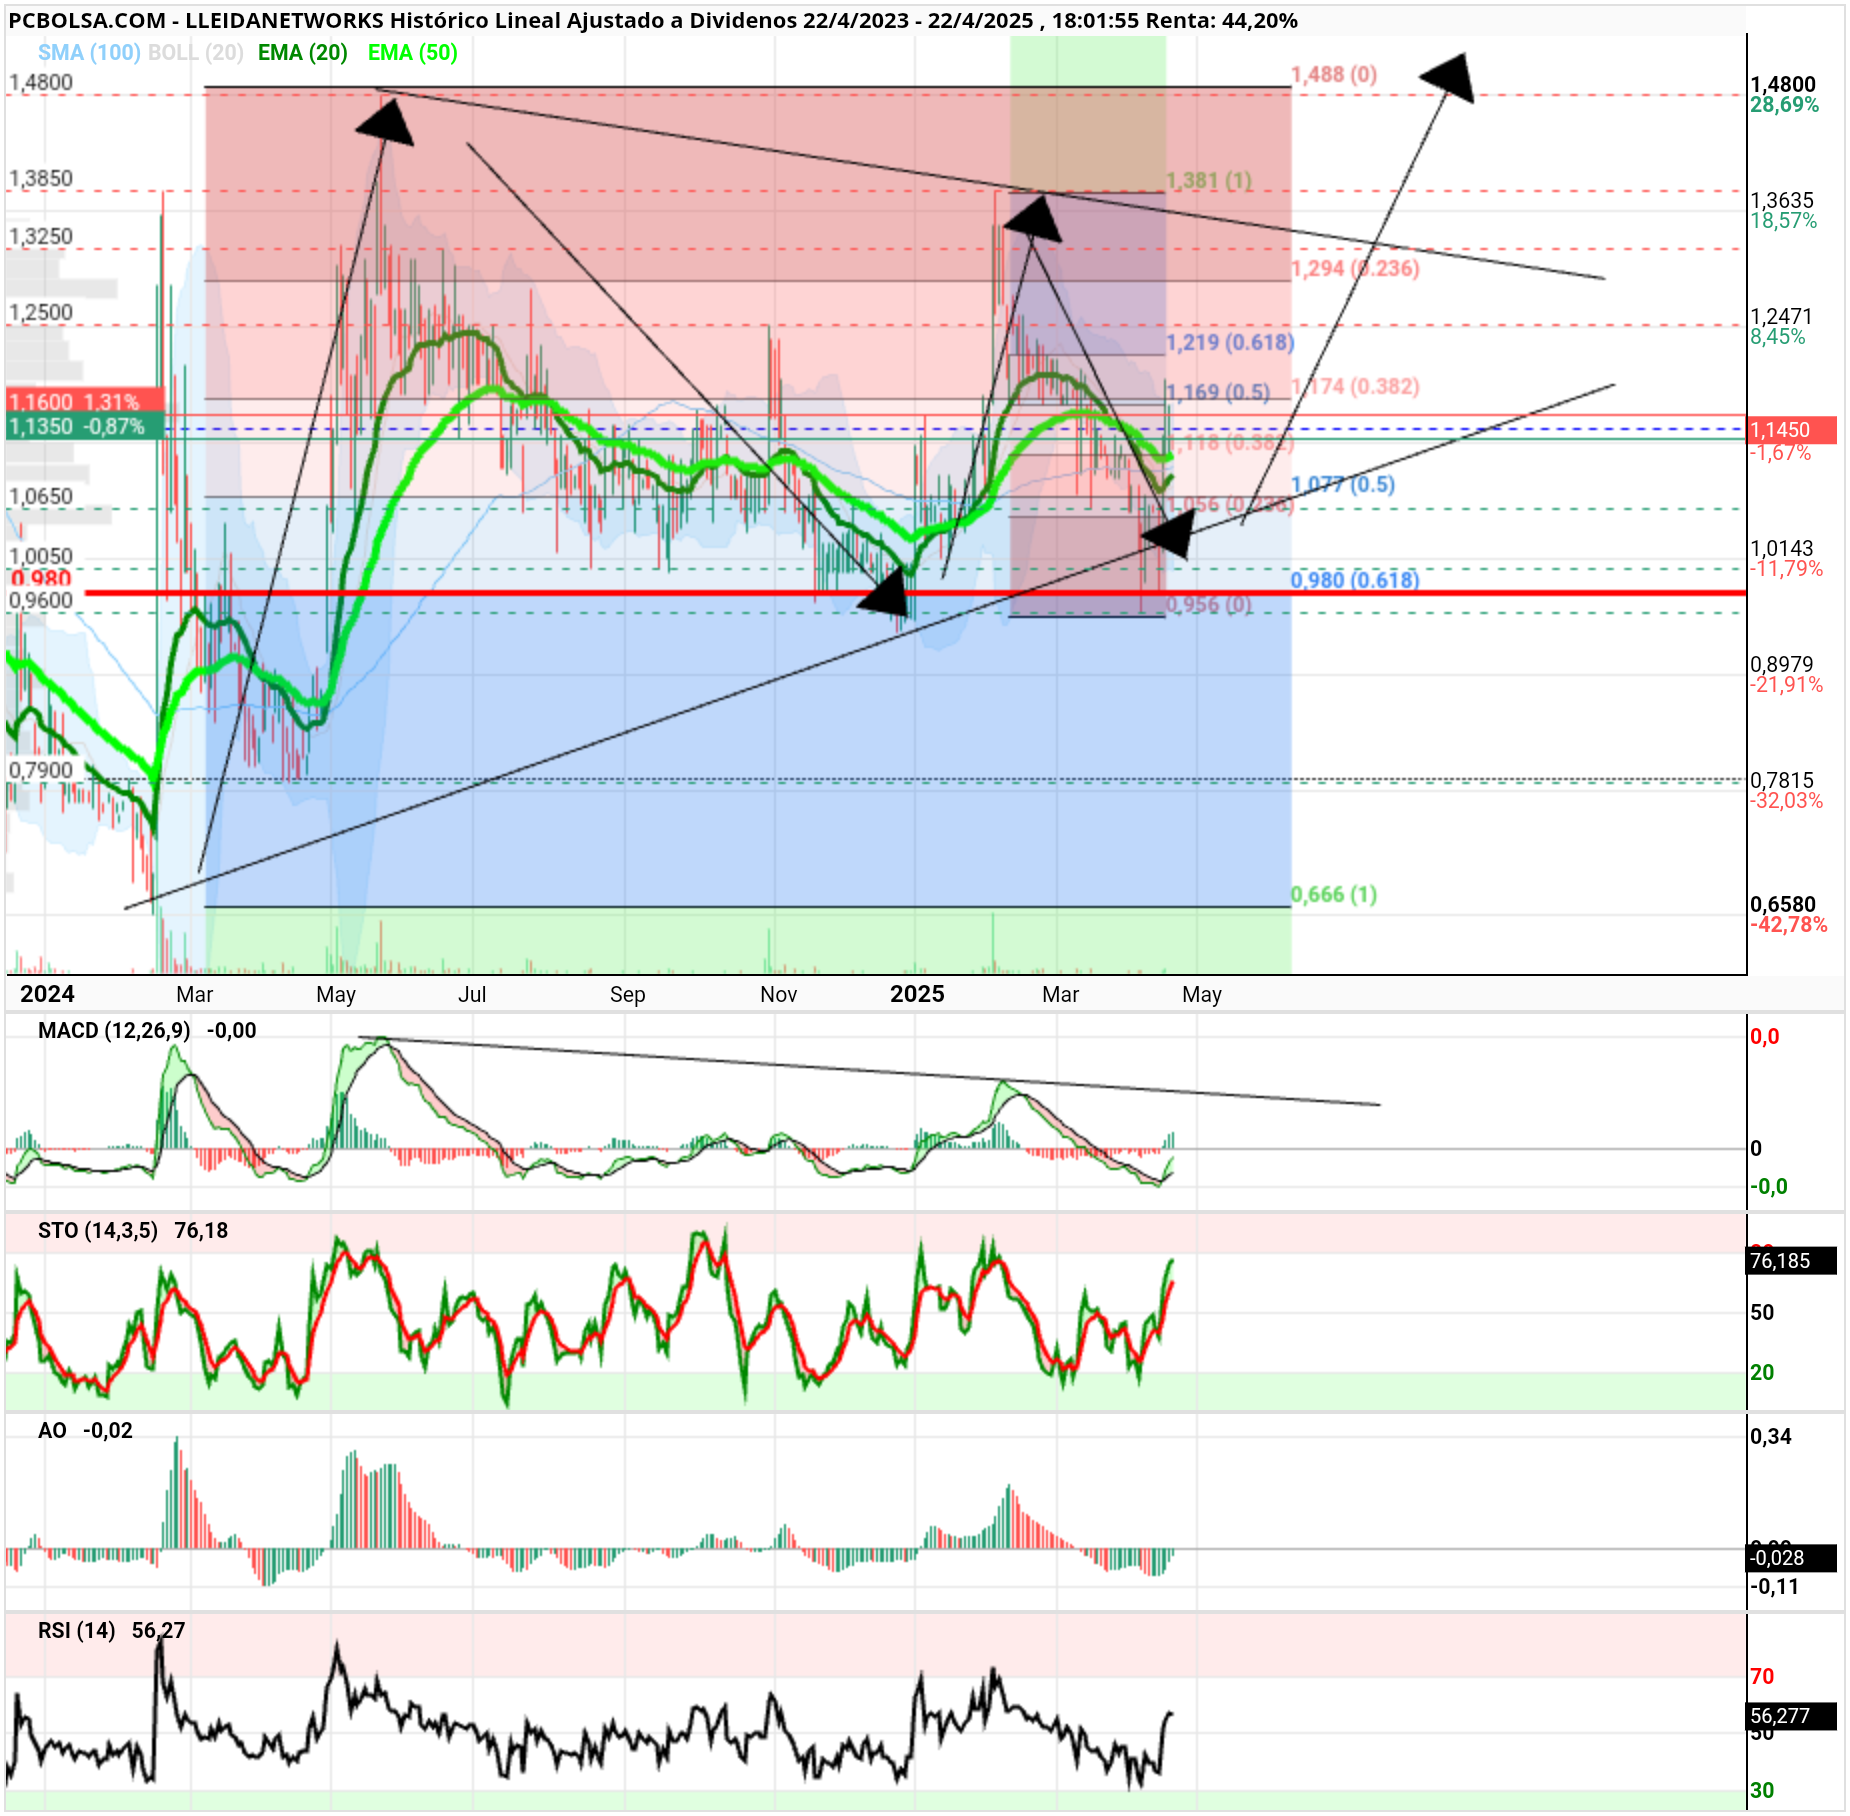Click the 1,0050 price axis label
This screenshot has height=1816, width=1850.
[41, 556]
